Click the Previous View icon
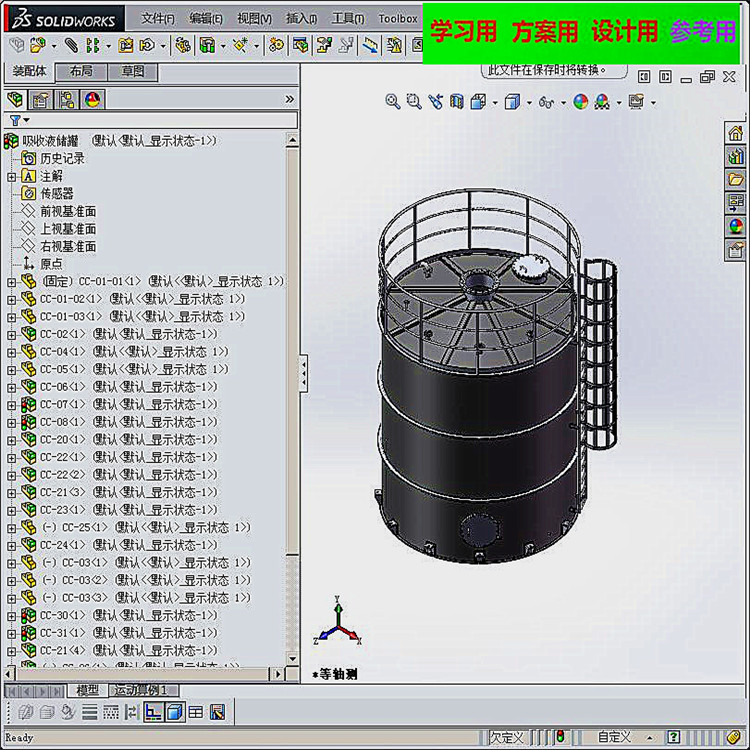The height and width of the screenshot is (750, 750). 435,101
